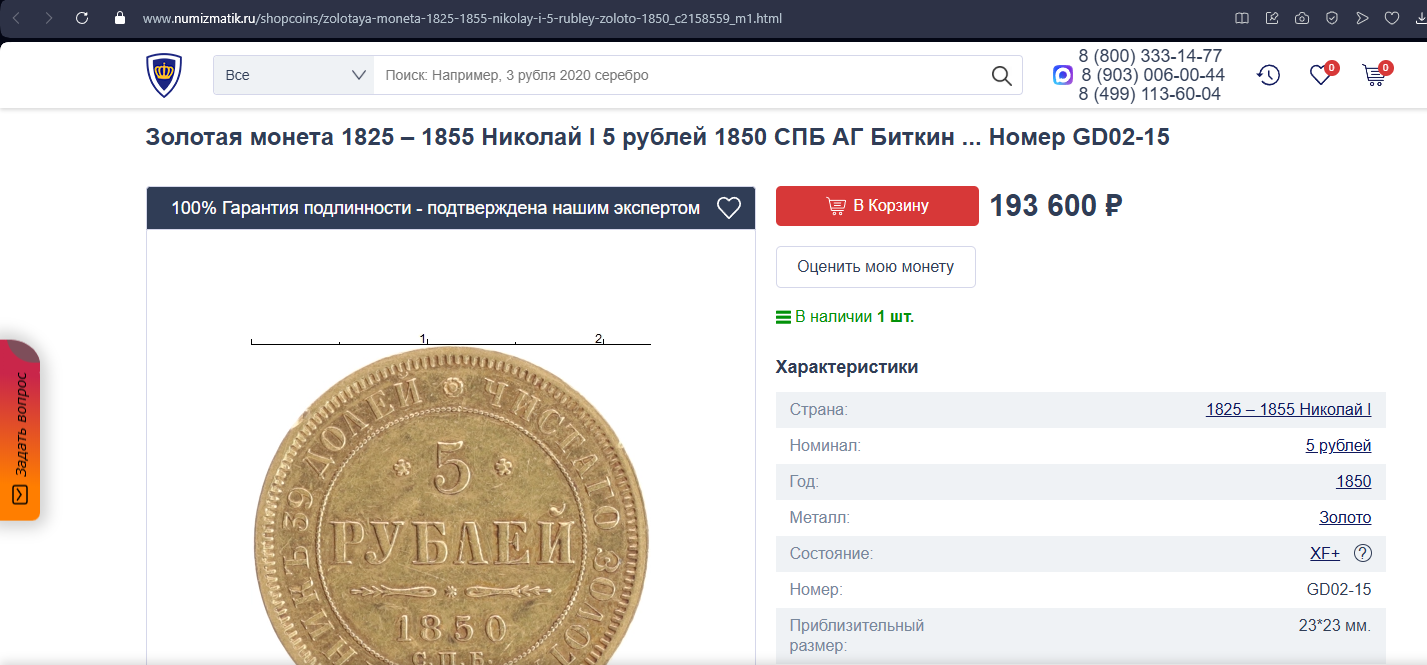Click the 'XF+' condition link
This screenshot has height=665, width=1427.
(x=1324, y=554)
